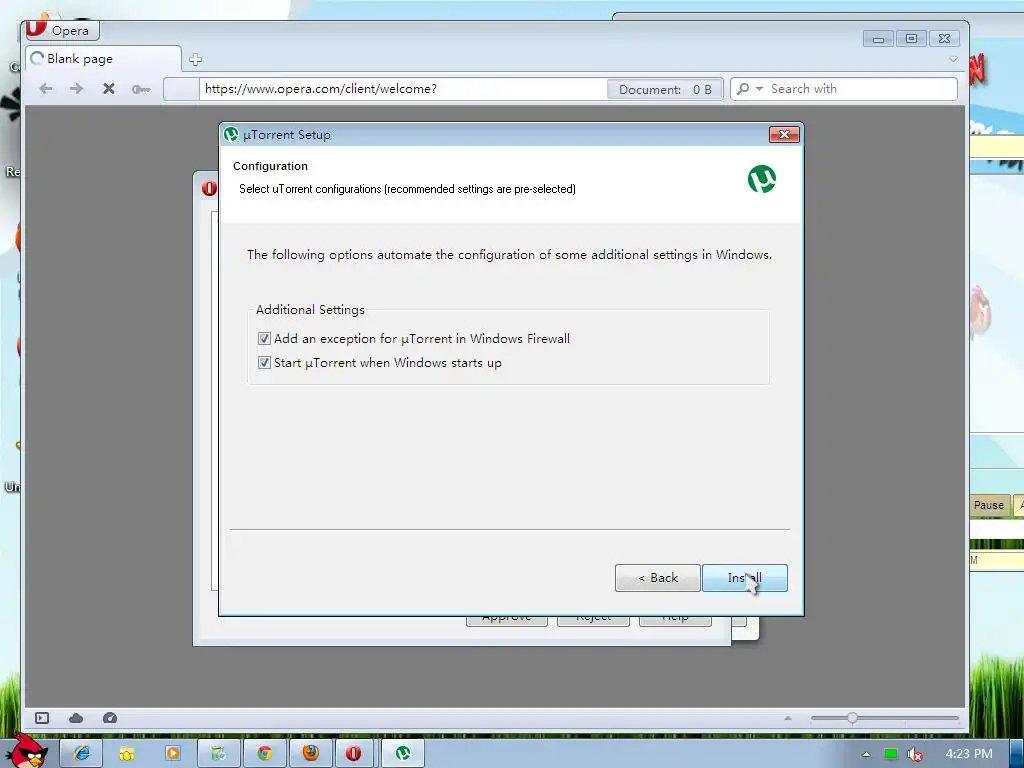
Task: Click Opera's back navigation arrow
Action: 45,89
